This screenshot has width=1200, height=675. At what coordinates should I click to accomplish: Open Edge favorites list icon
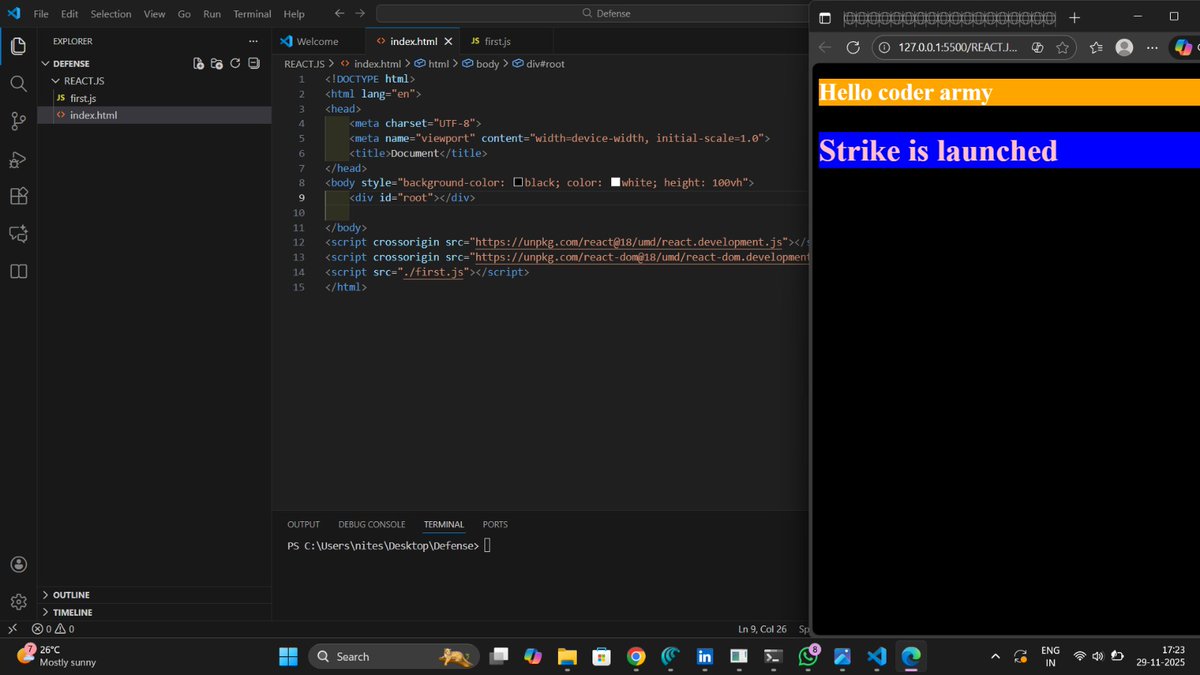(1095, 47)
